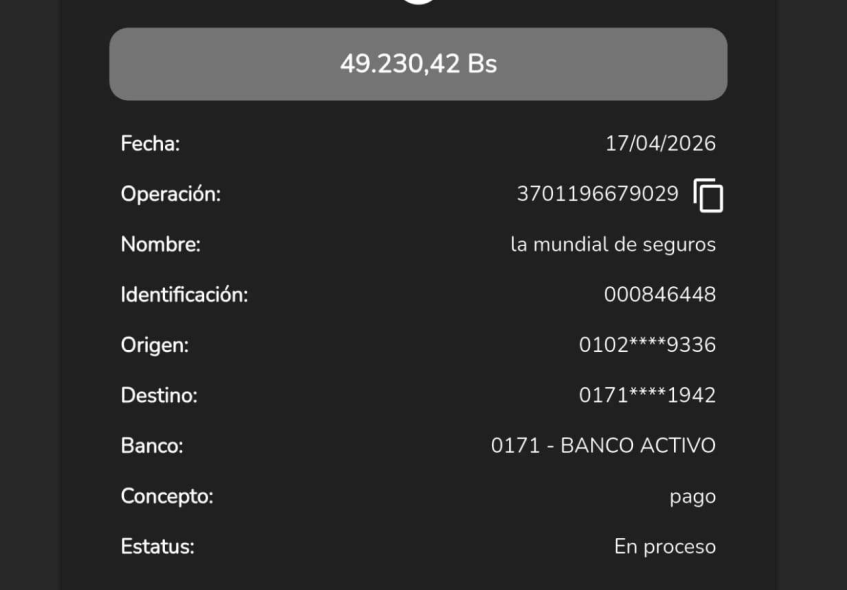This screenshot has width=847, height=590.
Task: Tap the 'Origen:' label
Action: pos(154,345)
